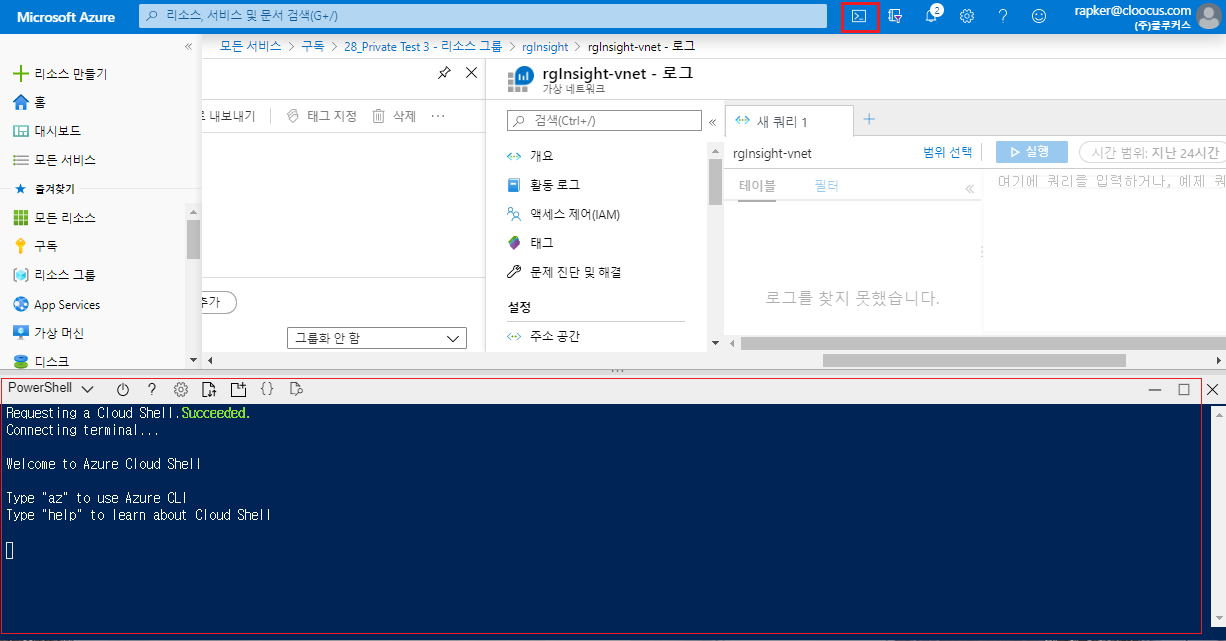Open 활동 로그 in the vnet menu

[543, 185]
